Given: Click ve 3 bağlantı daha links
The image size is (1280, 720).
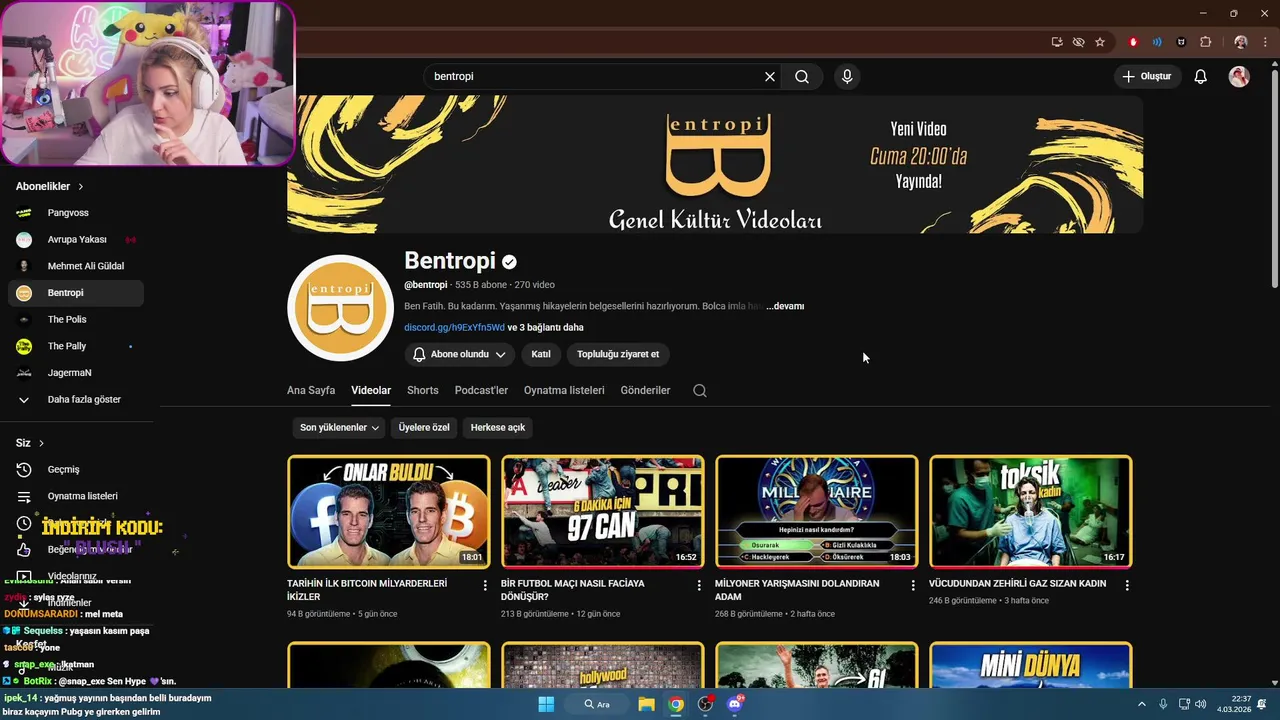Looking at the screenshot, I should click(546, 327).
